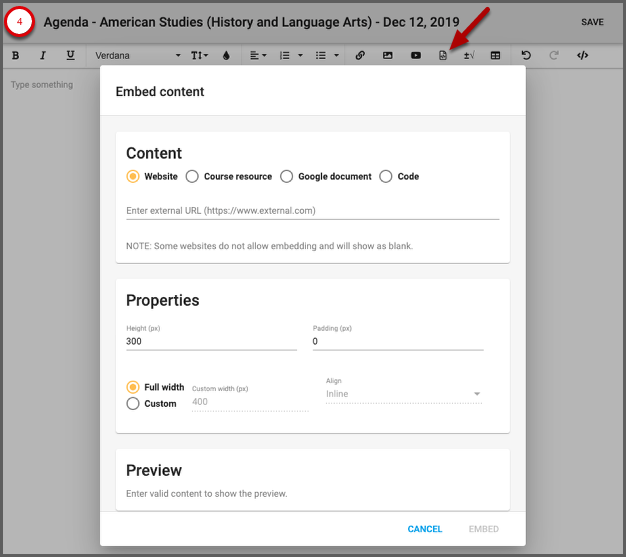Click the insert link icon
The height and width of the screenshot is (557, 626).
click(x=360, y=56)
